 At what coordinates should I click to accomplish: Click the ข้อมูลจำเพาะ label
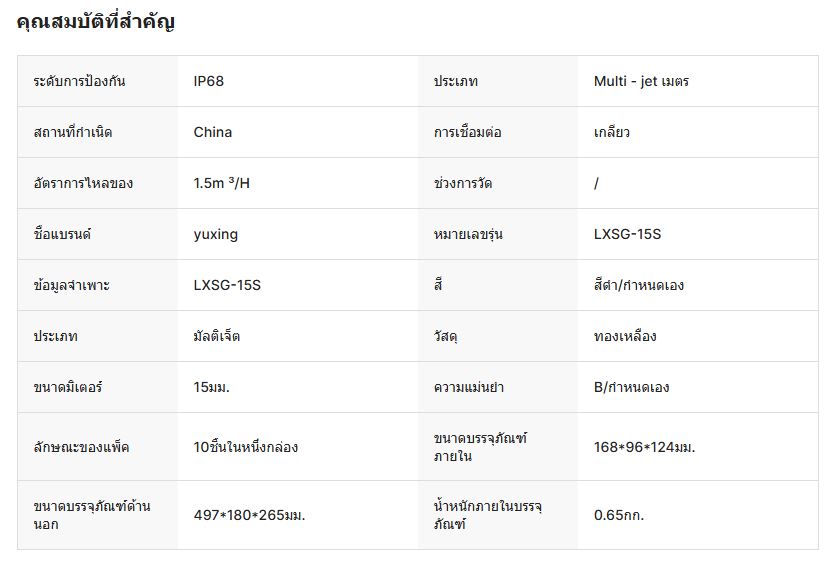pos(71,285)
